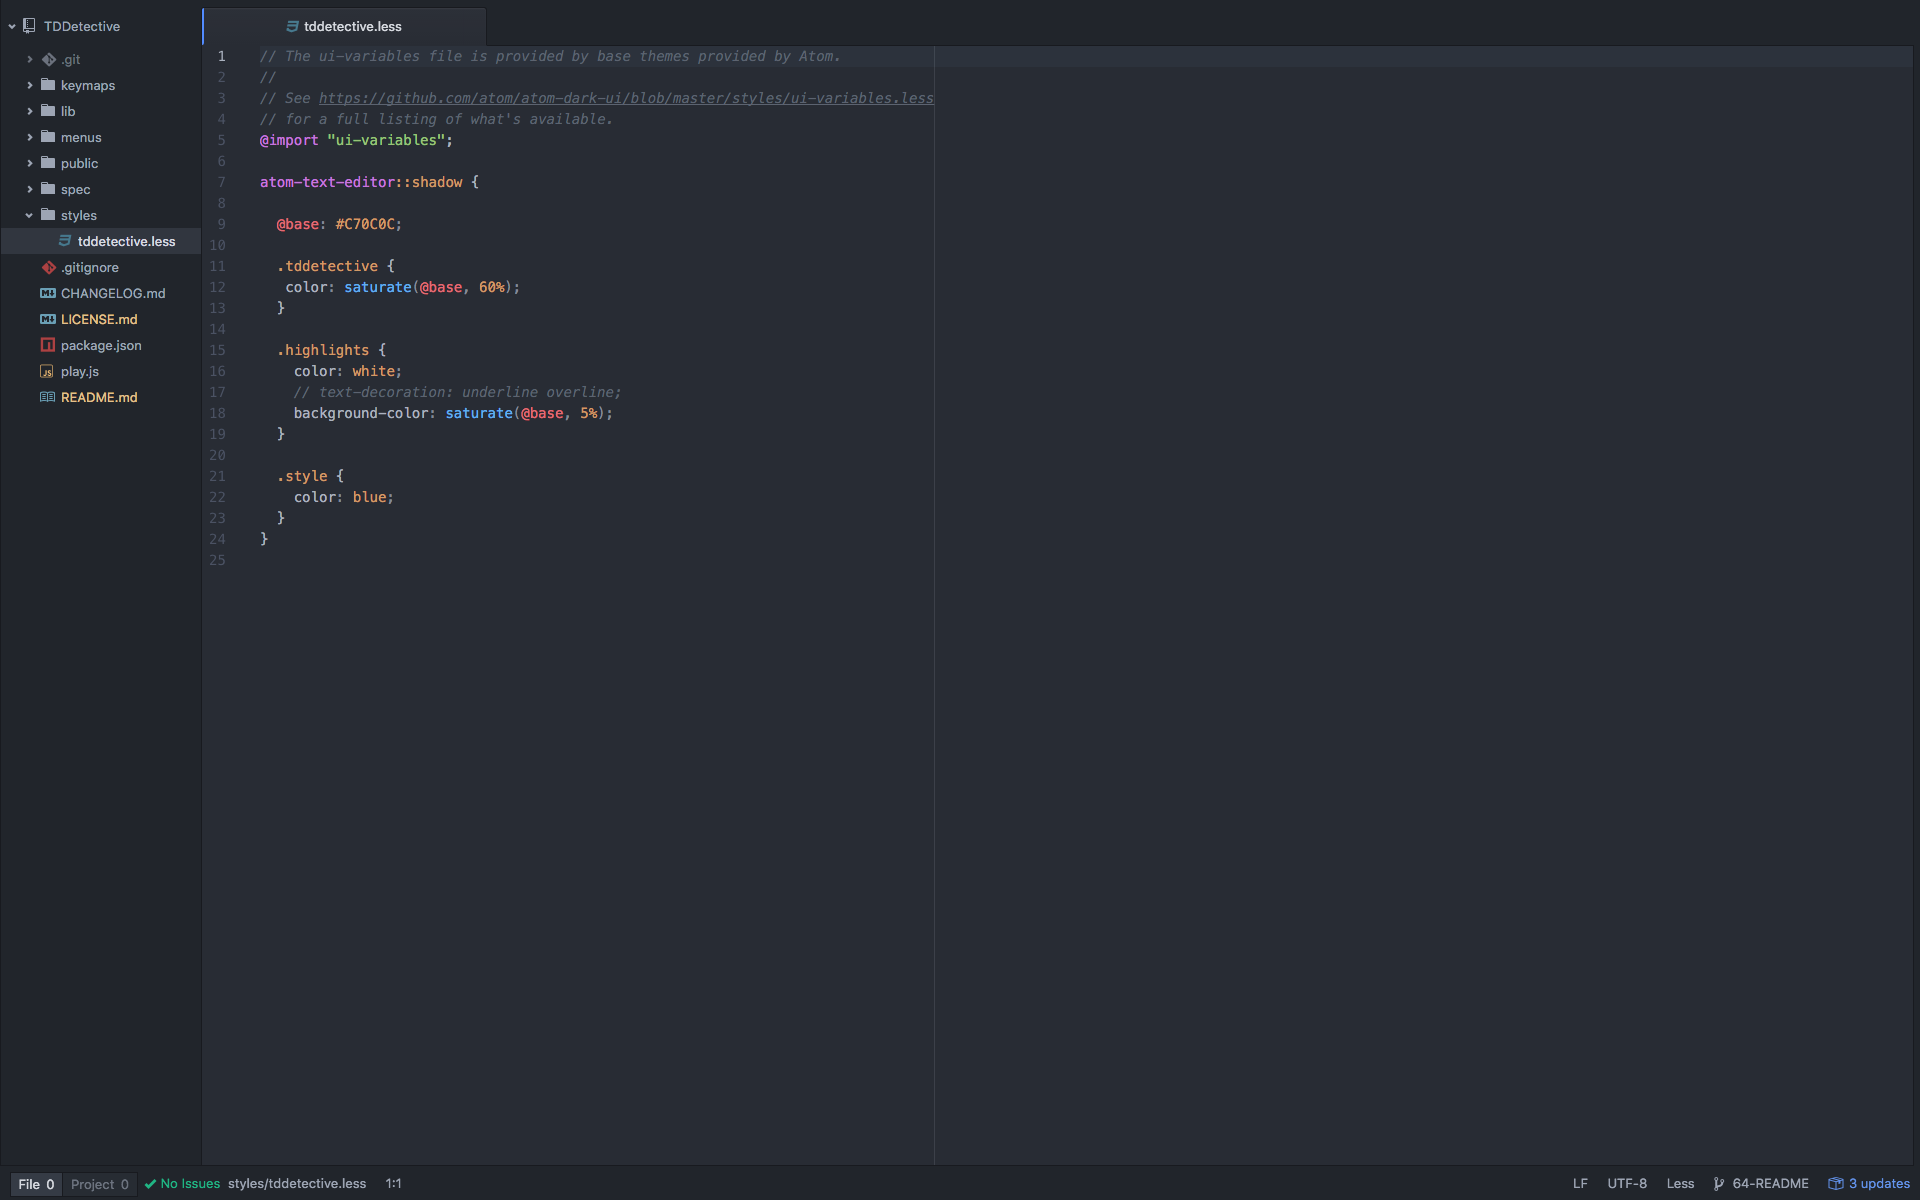This screenshot has width=1920, height=1200.
Task: Expand the spec folder chevron
Action: [x=30, y=189]
